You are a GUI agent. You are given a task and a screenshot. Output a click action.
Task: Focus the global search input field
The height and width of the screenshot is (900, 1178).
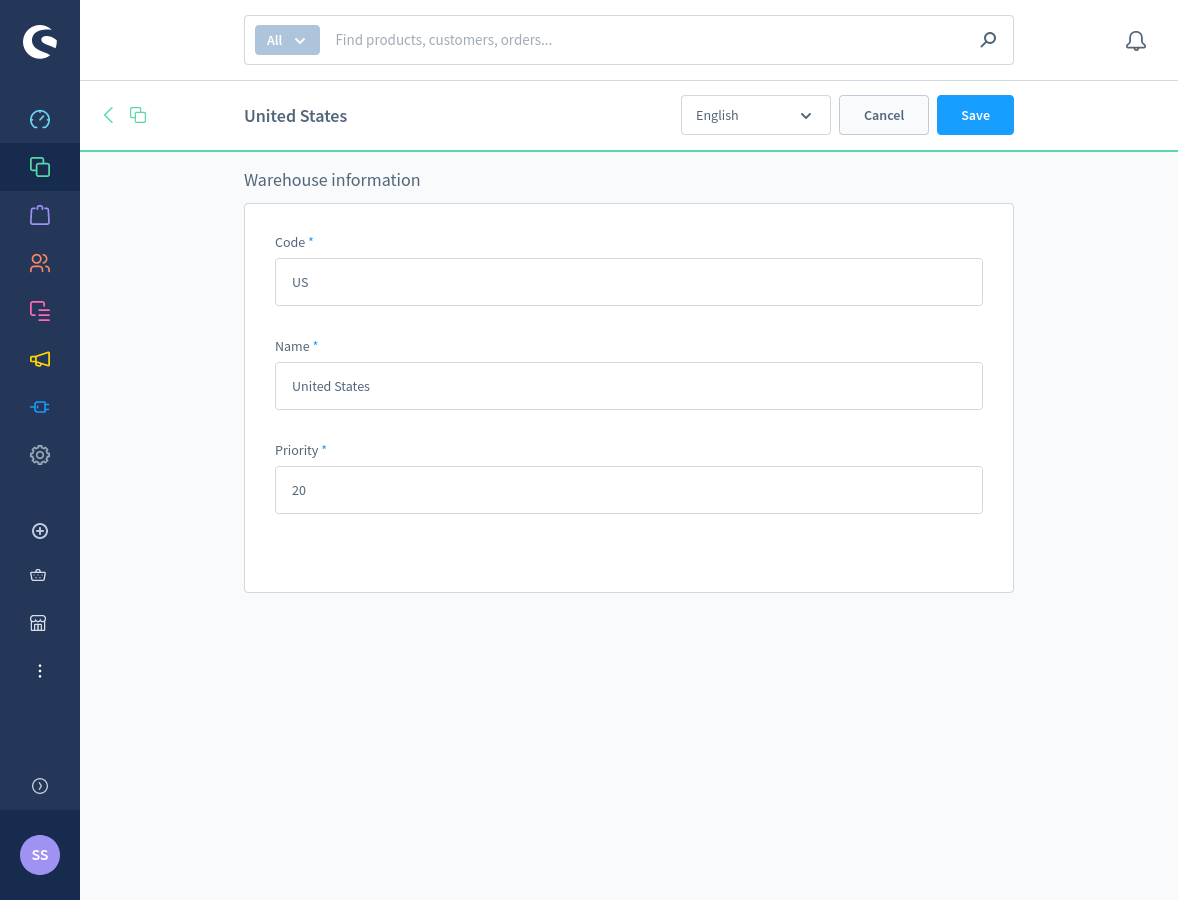650,40
